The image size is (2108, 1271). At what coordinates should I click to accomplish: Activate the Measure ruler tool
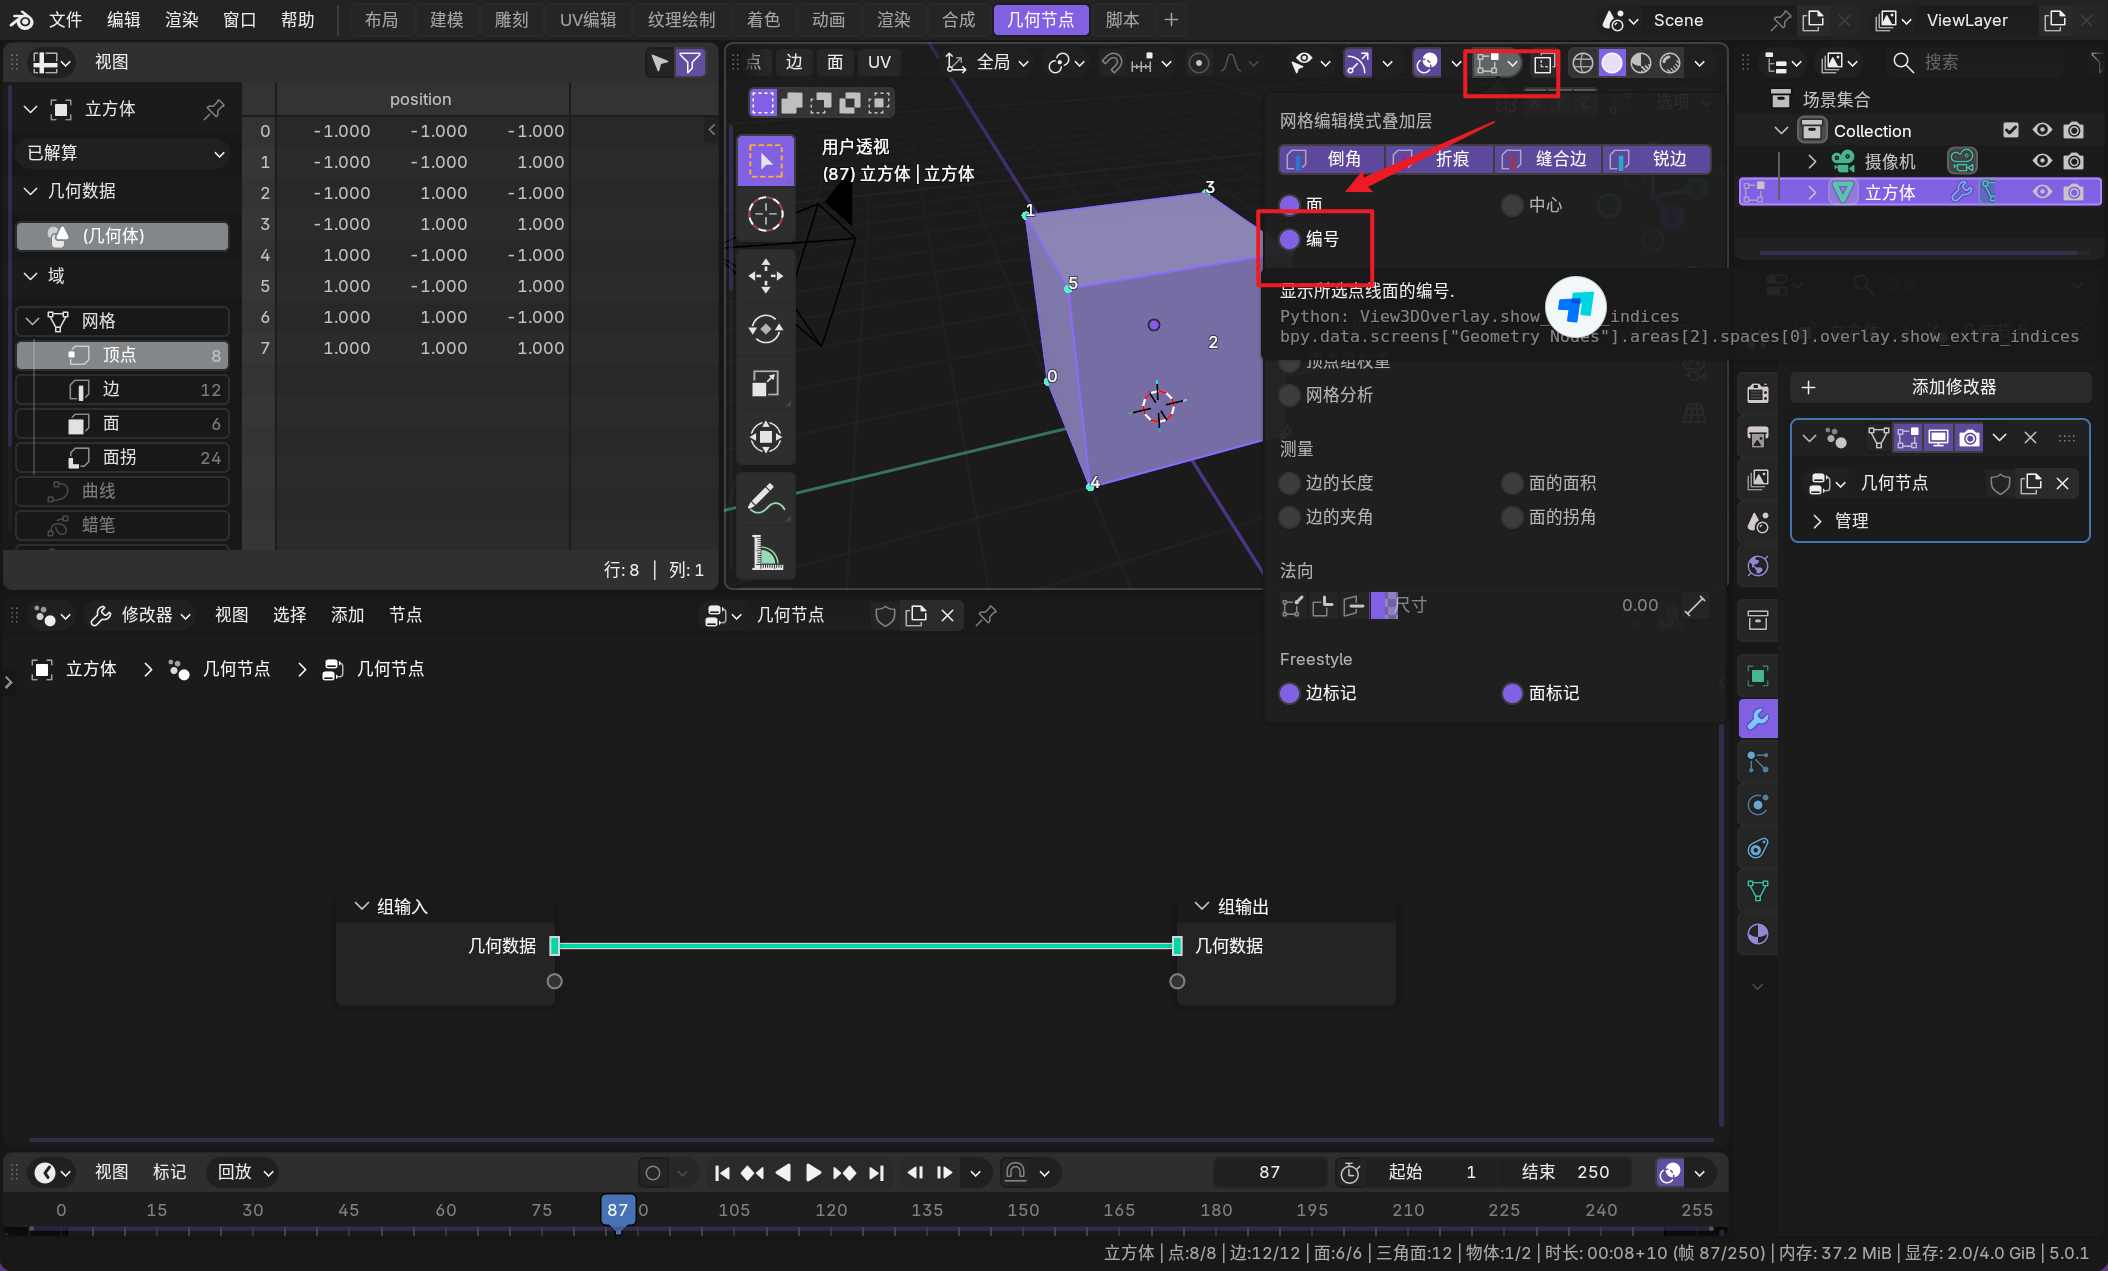(766, 552)
